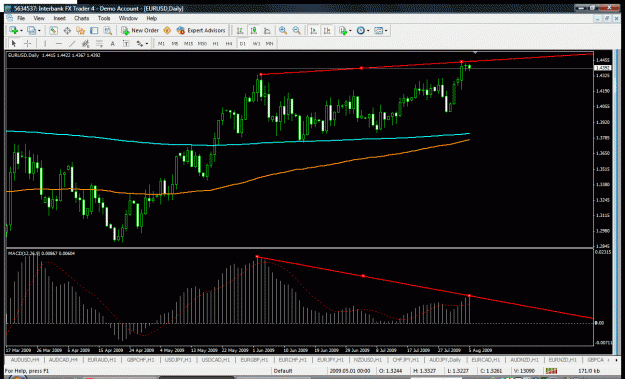Viewport: 625px width, 379px height.
Task: Expand the Periods dropdown arrow
Action: tap(368, 31)
